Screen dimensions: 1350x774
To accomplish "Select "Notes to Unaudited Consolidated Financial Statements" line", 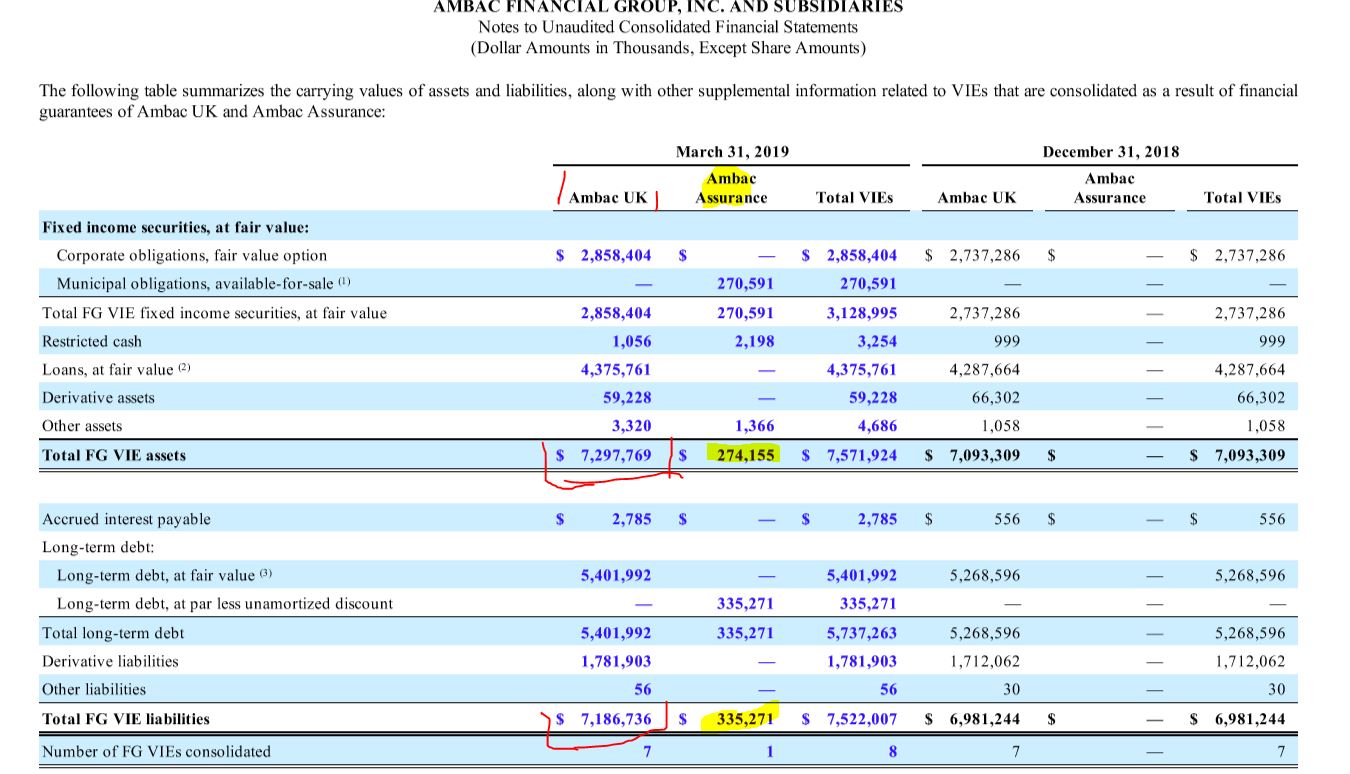I will [x=668, y=27].
